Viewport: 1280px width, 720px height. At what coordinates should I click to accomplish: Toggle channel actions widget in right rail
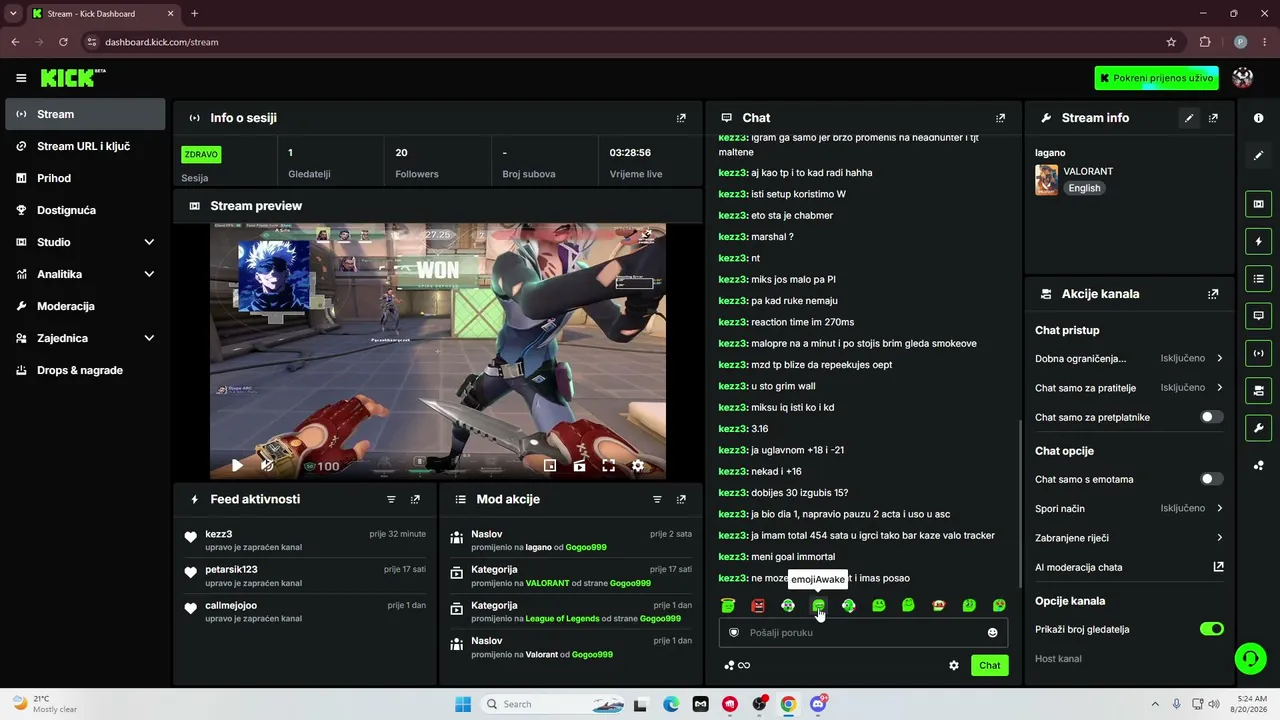click(x=1258, y=389)
